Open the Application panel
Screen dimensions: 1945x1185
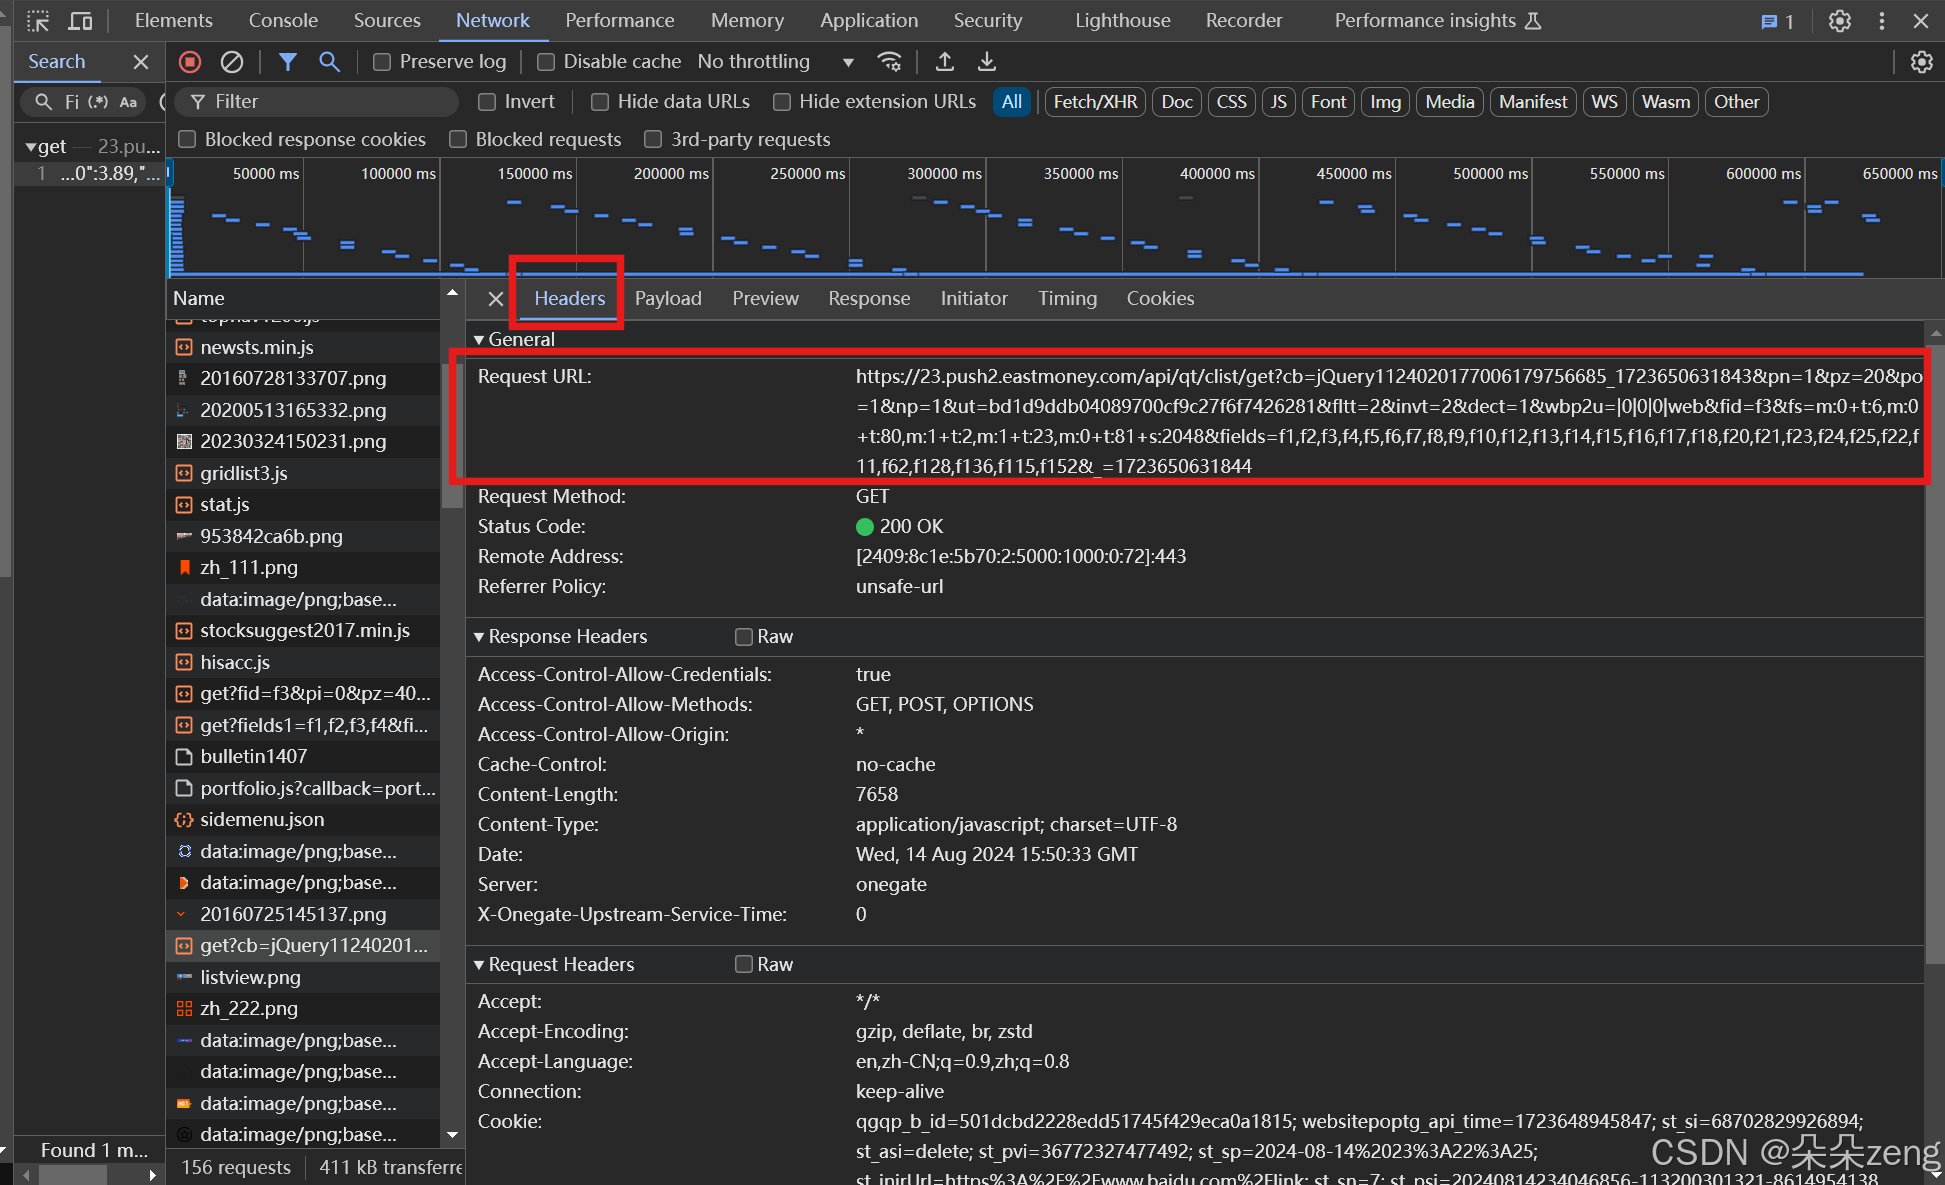869,20
